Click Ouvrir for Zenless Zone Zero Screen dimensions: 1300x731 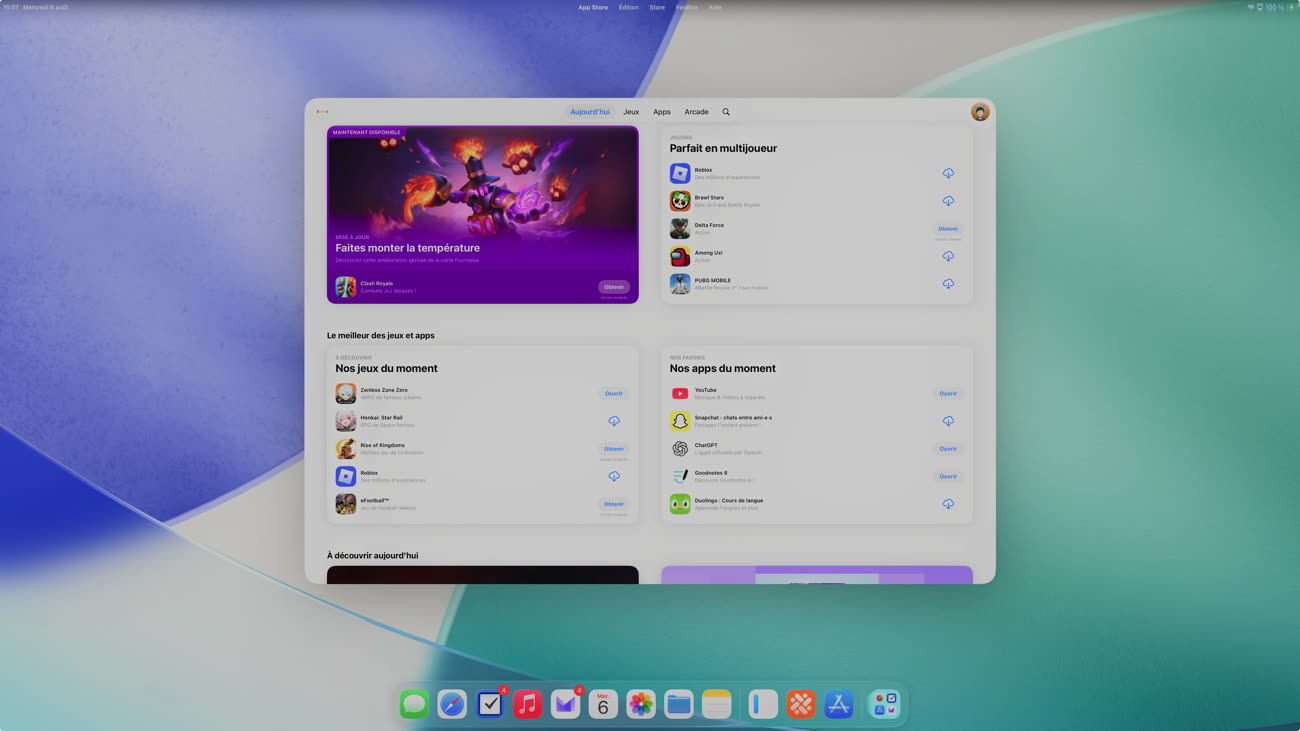[614, 394]
